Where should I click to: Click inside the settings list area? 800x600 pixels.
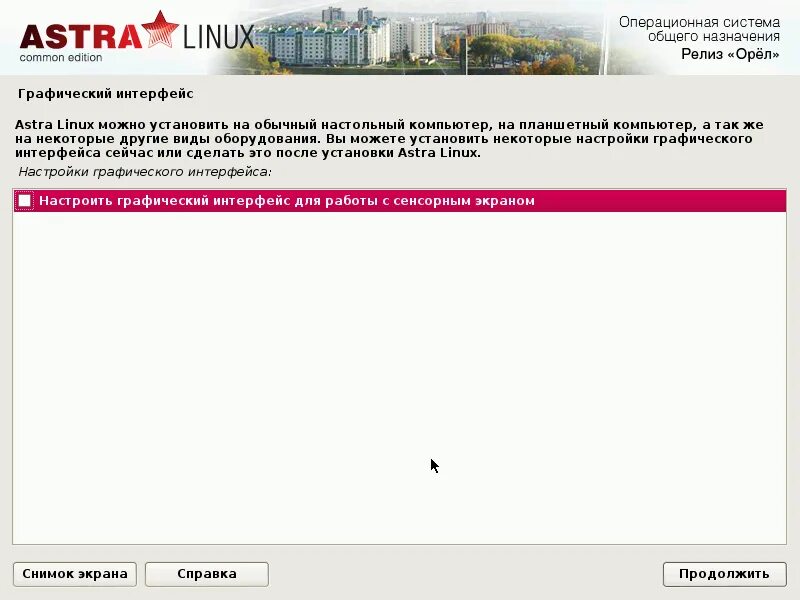pyautogui.click(x=400, y=370)
